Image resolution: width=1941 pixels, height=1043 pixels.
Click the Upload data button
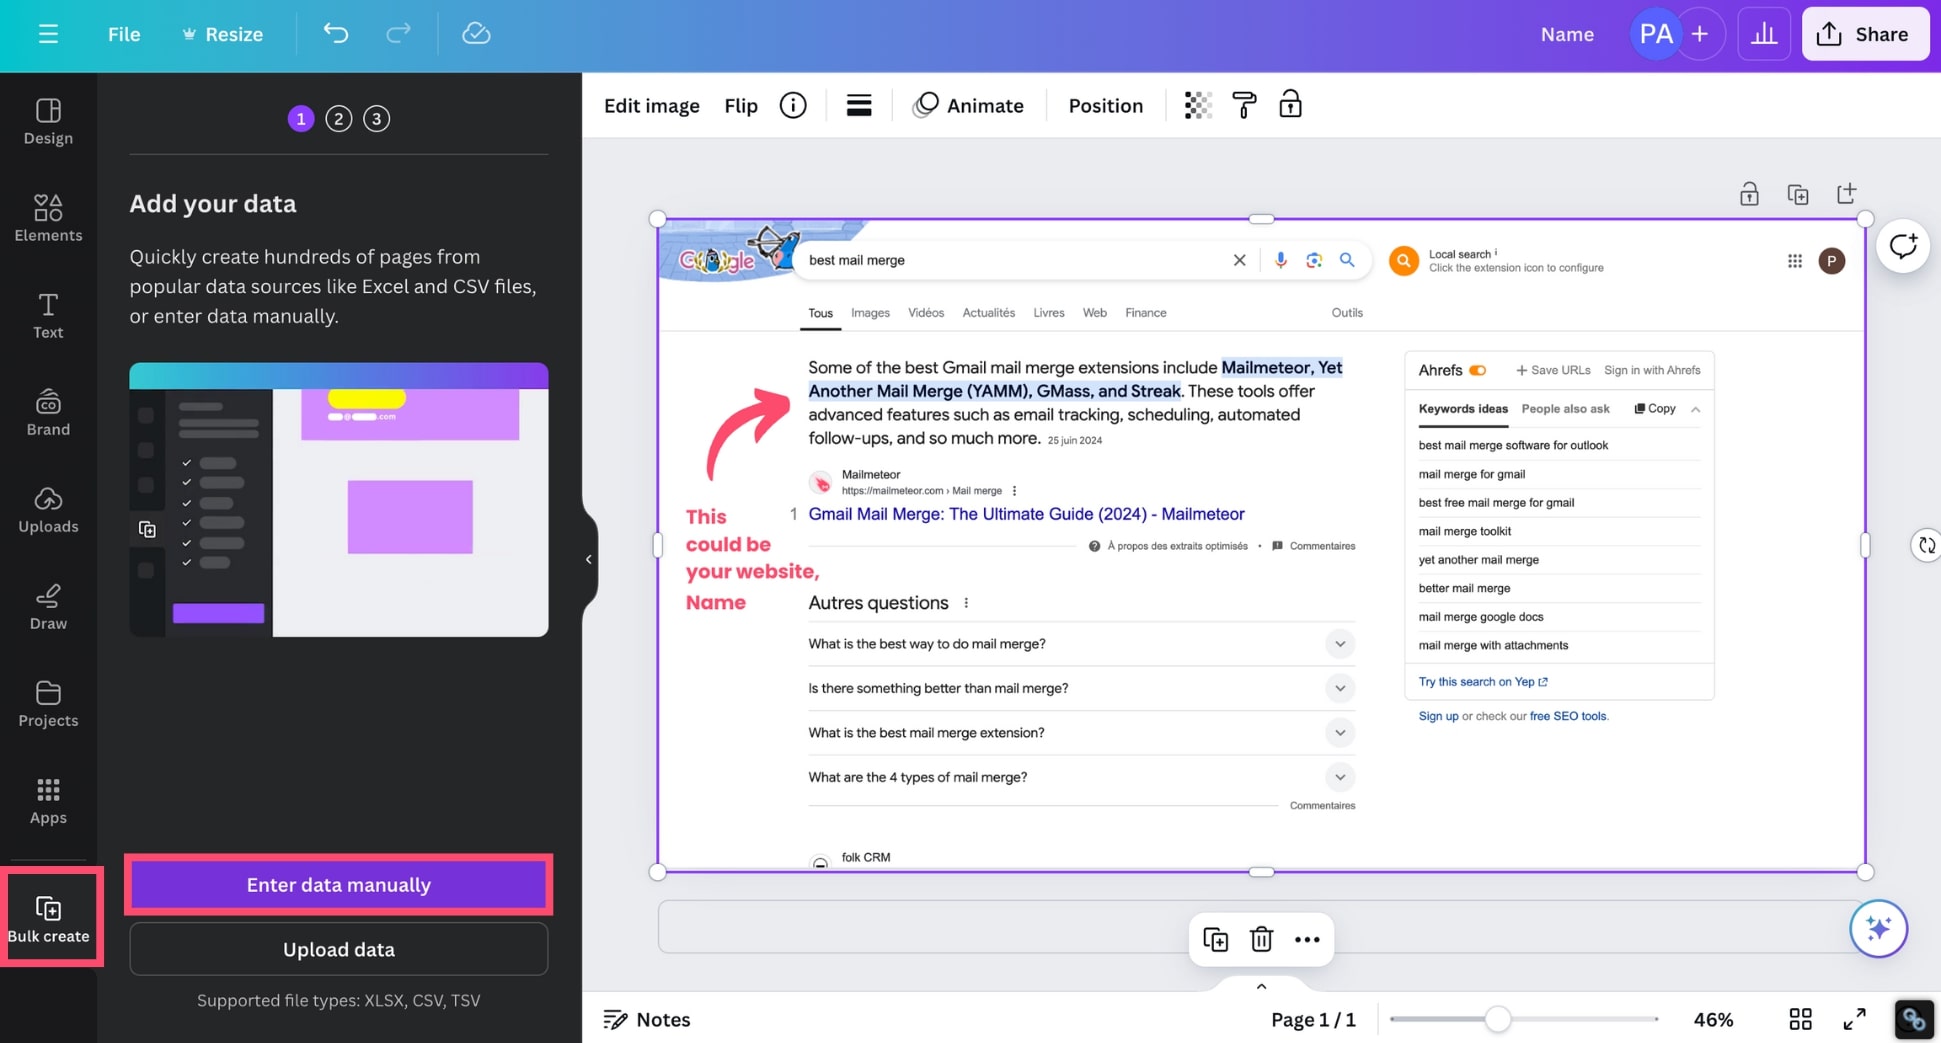point(339,949)
